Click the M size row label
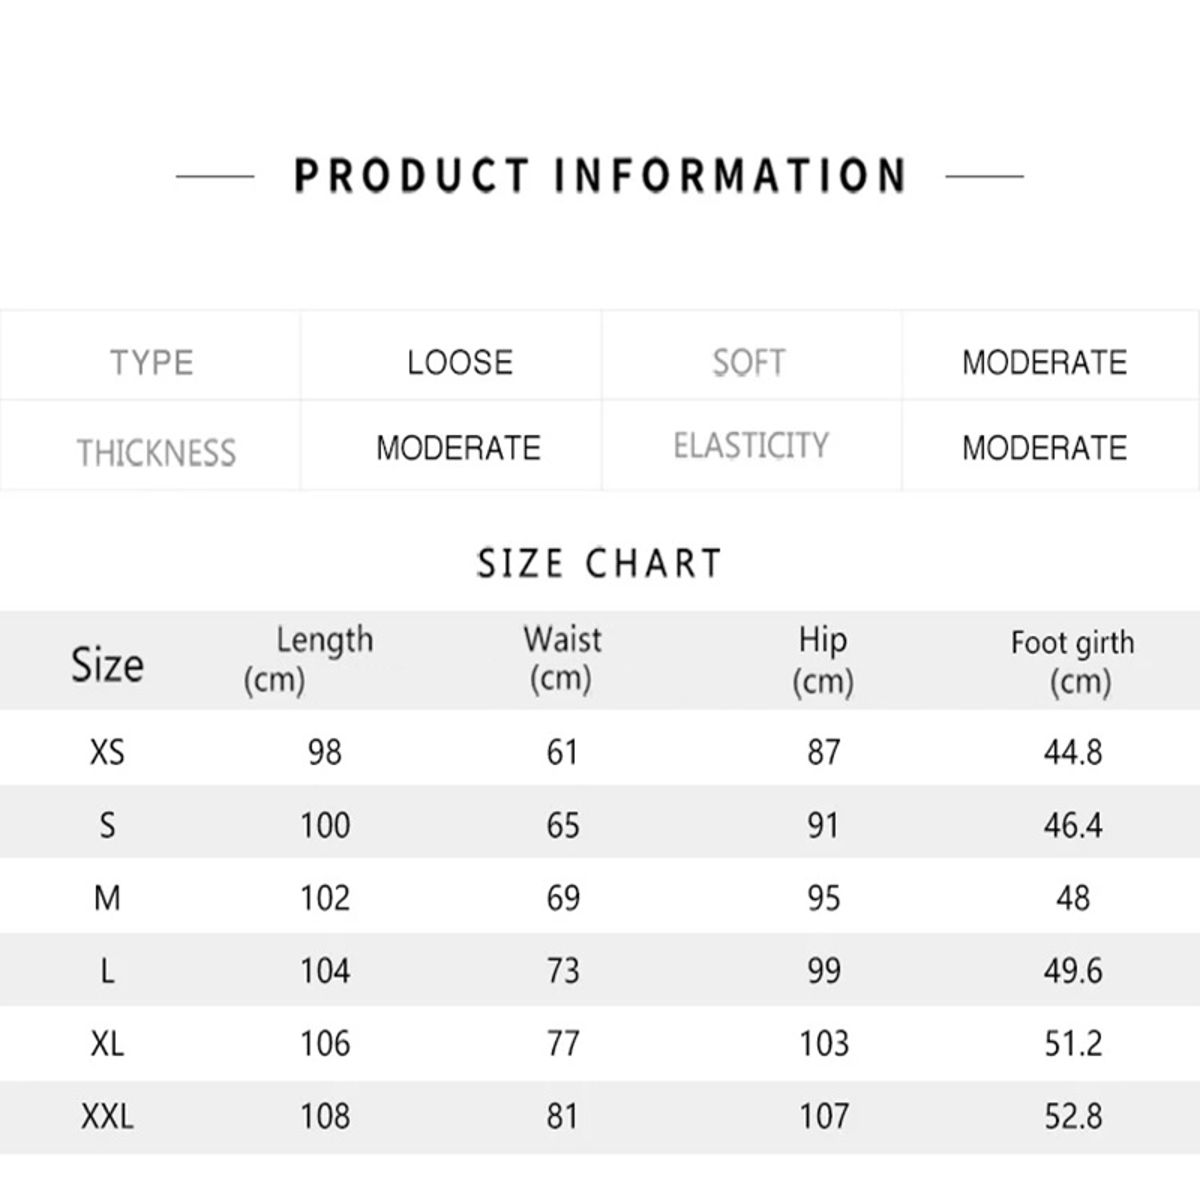 pyautogui.click(x=107, y=898)
